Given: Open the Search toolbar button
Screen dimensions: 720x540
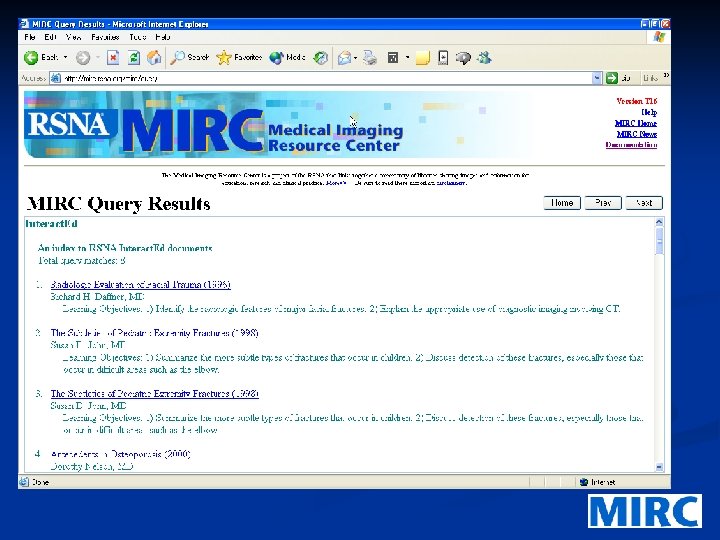Looking at the screenshot, I should pos(189,57).
